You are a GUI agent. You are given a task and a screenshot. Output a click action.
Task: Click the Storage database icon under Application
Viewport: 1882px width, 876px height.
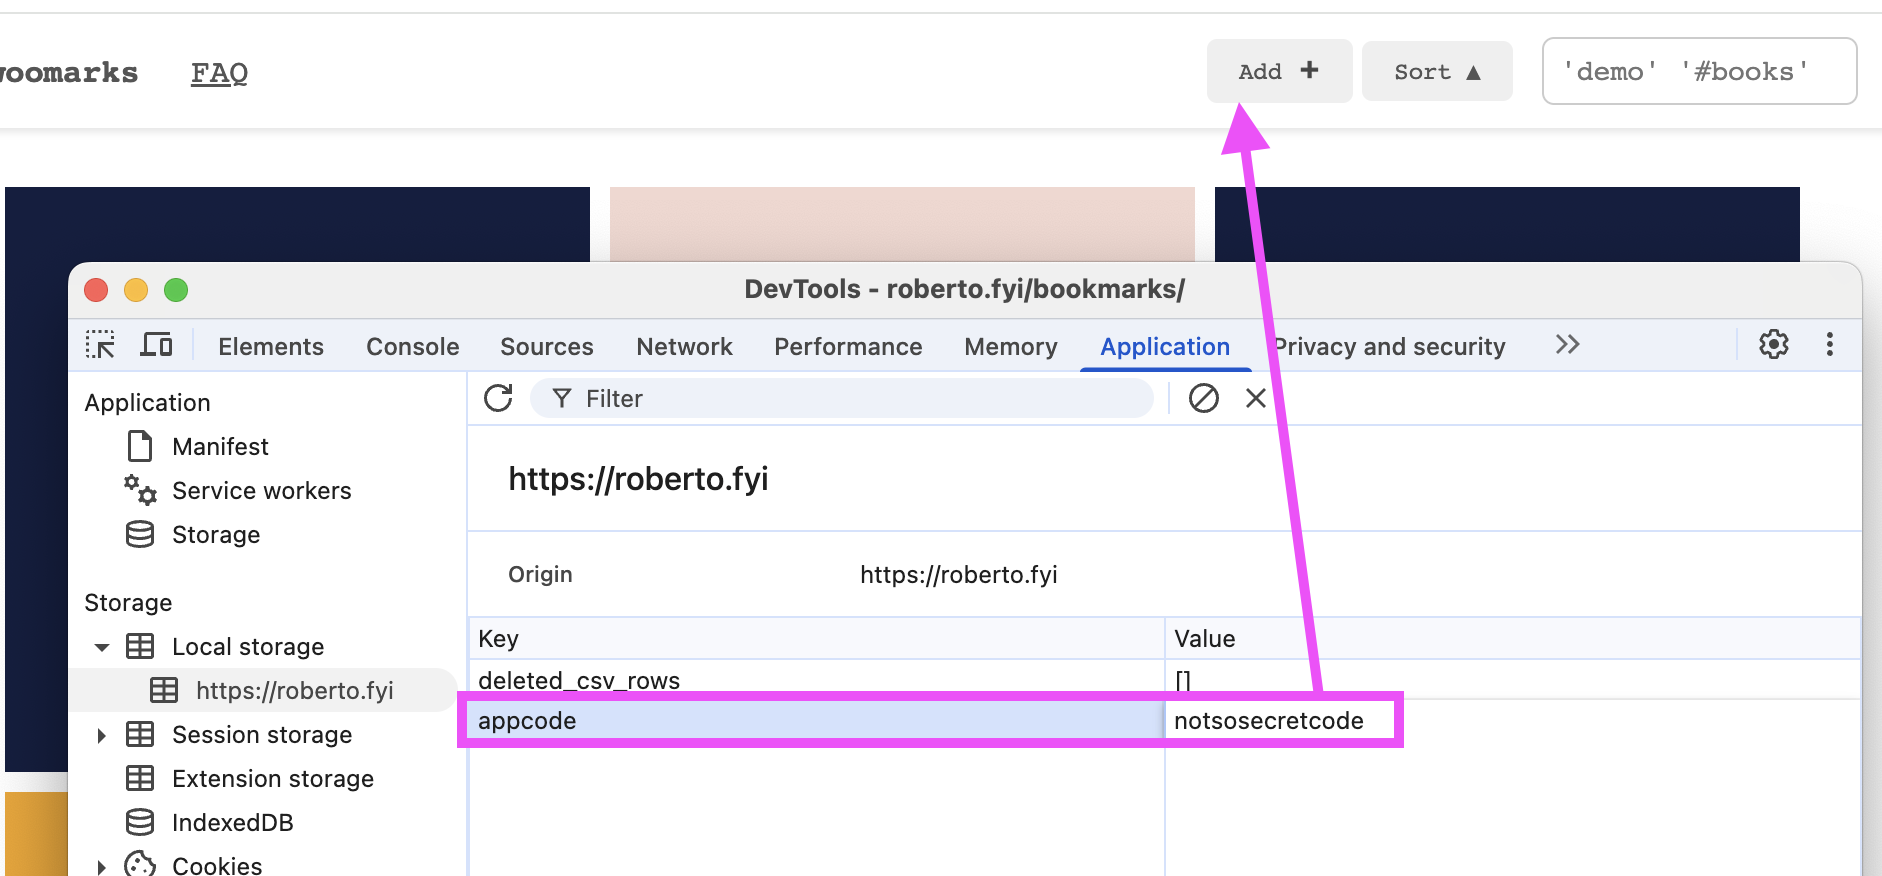coord(140,534)
